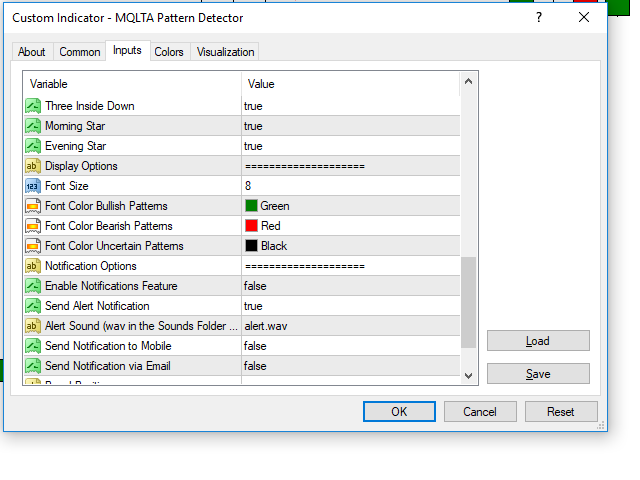Select the Send Notification to Mobile label
This screenshot has height=480, width=640.
[108, 346]
